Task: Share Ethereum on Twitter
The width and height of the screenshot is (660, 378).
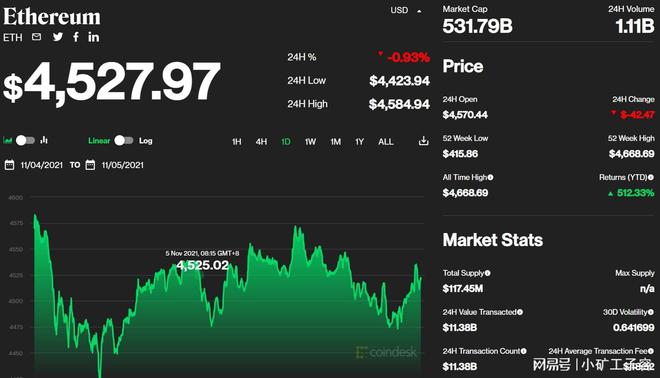Action: (58, 37)
